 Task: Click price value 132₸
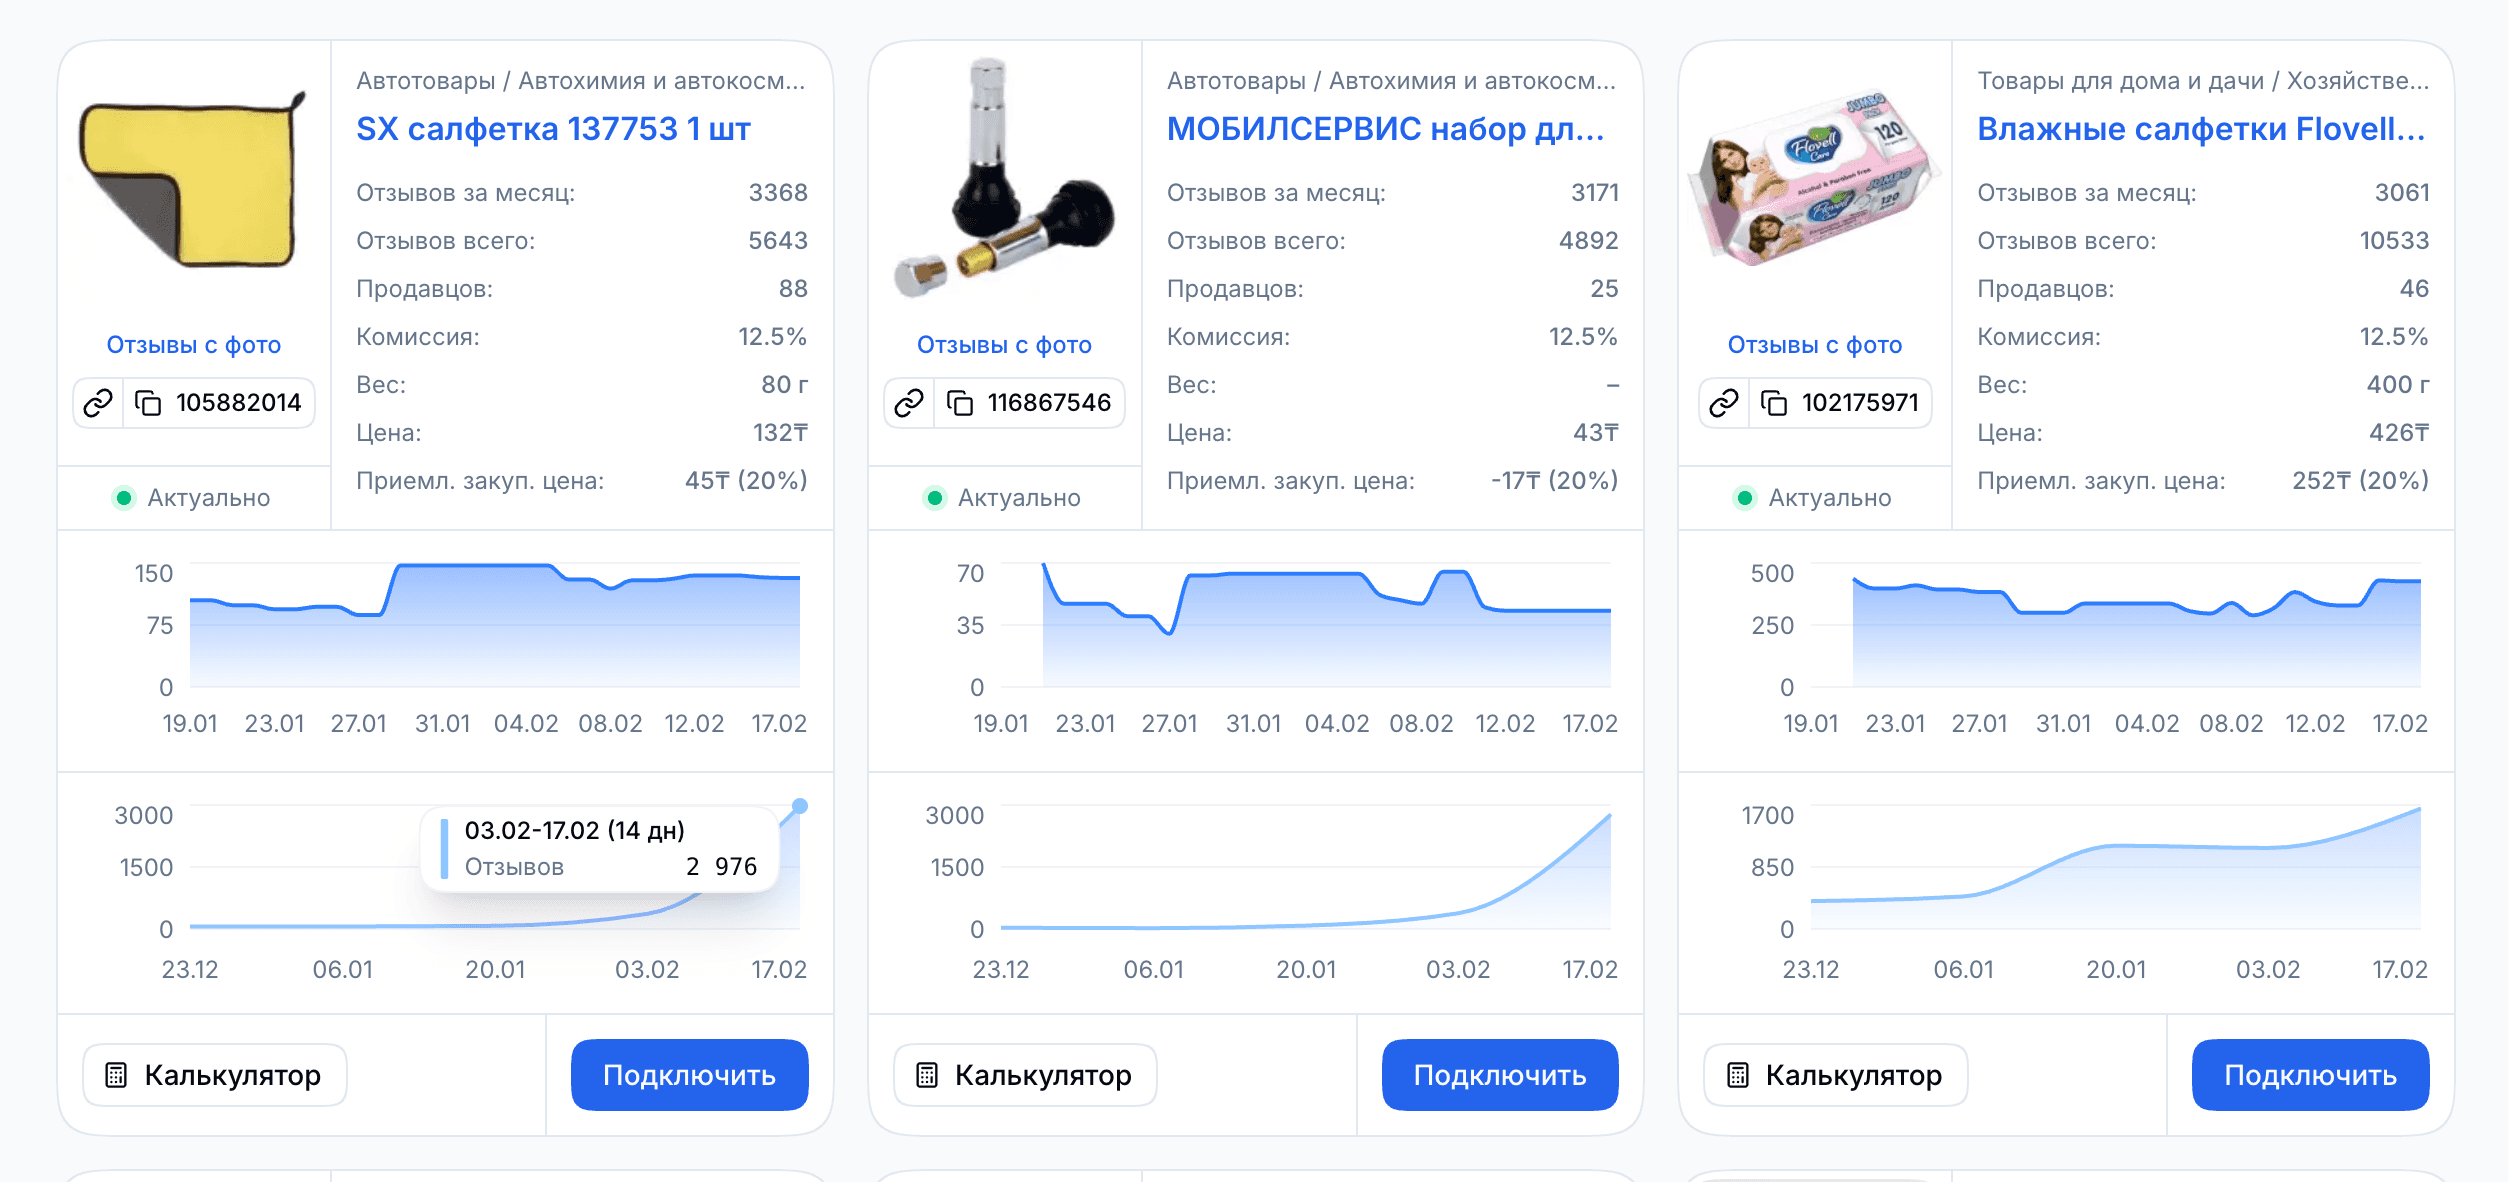tap(780, 433)
